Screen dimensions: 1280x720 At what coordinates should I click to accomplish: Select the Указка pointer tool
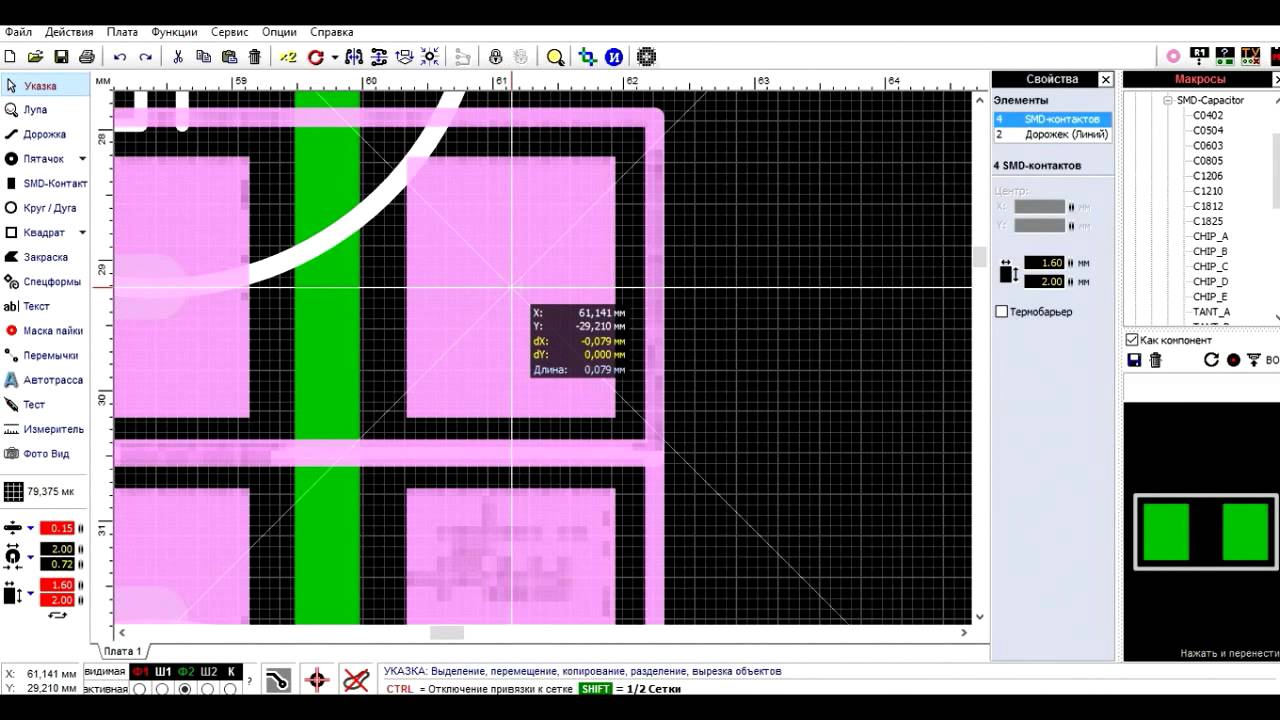(x=44, y=86)
